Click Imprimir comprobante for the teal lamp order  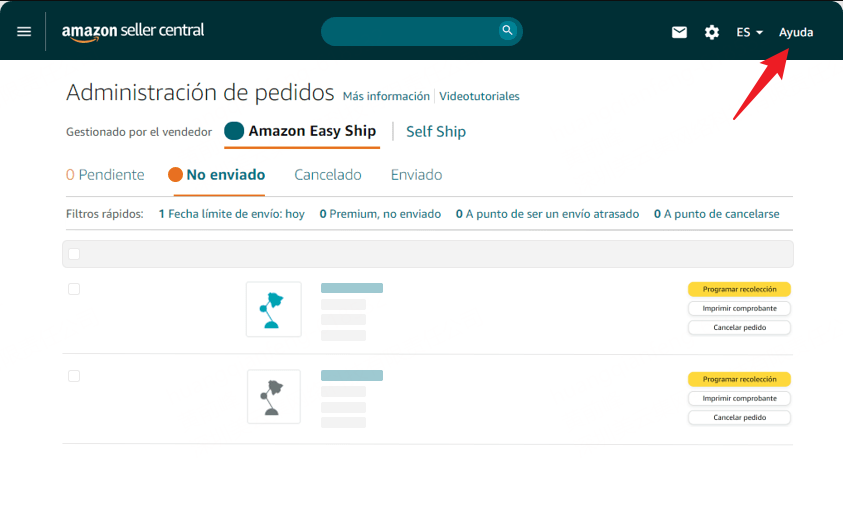click(739, 309)
